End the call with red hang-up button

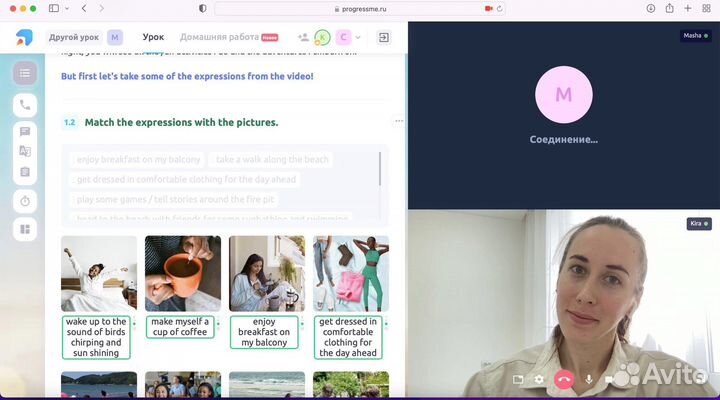(x=564, y=380)
